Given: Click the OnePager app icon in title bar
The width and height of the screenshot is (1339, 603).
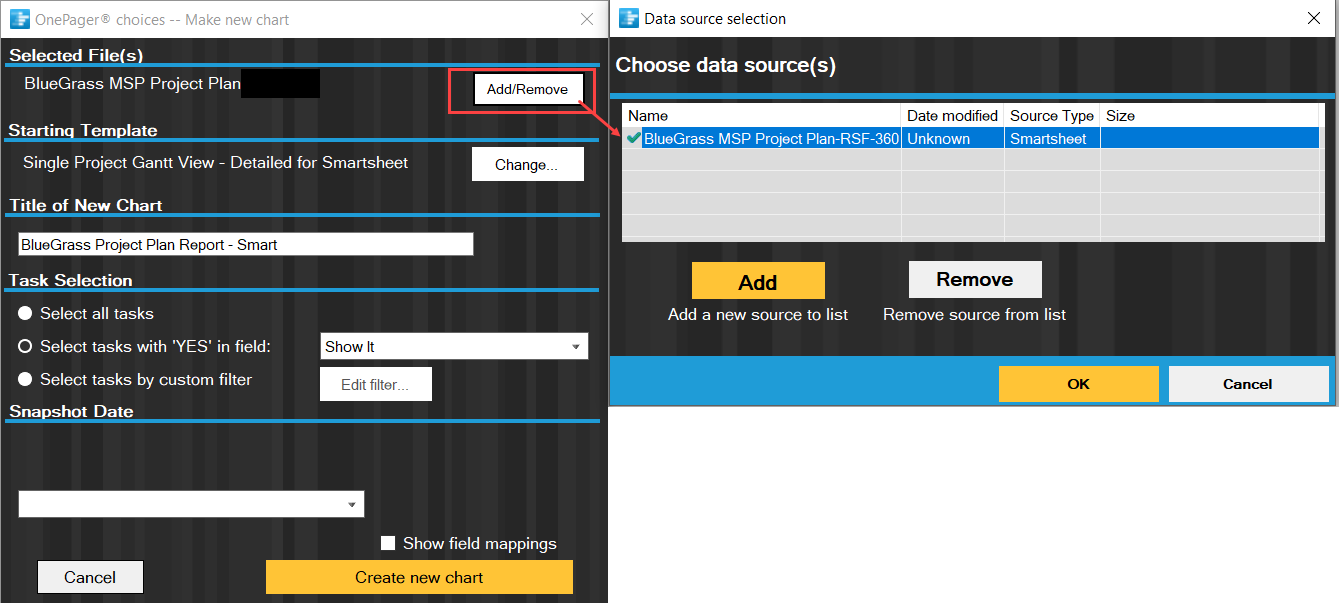Looking at the screenshot, I should pyautogui.click(x=19, y=19).
